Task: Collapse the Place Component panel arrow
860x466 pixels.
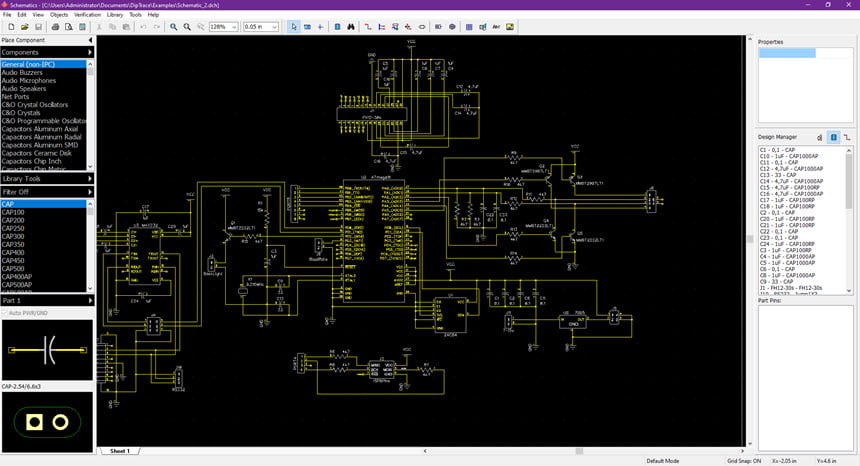Action: tap(90, 40)
